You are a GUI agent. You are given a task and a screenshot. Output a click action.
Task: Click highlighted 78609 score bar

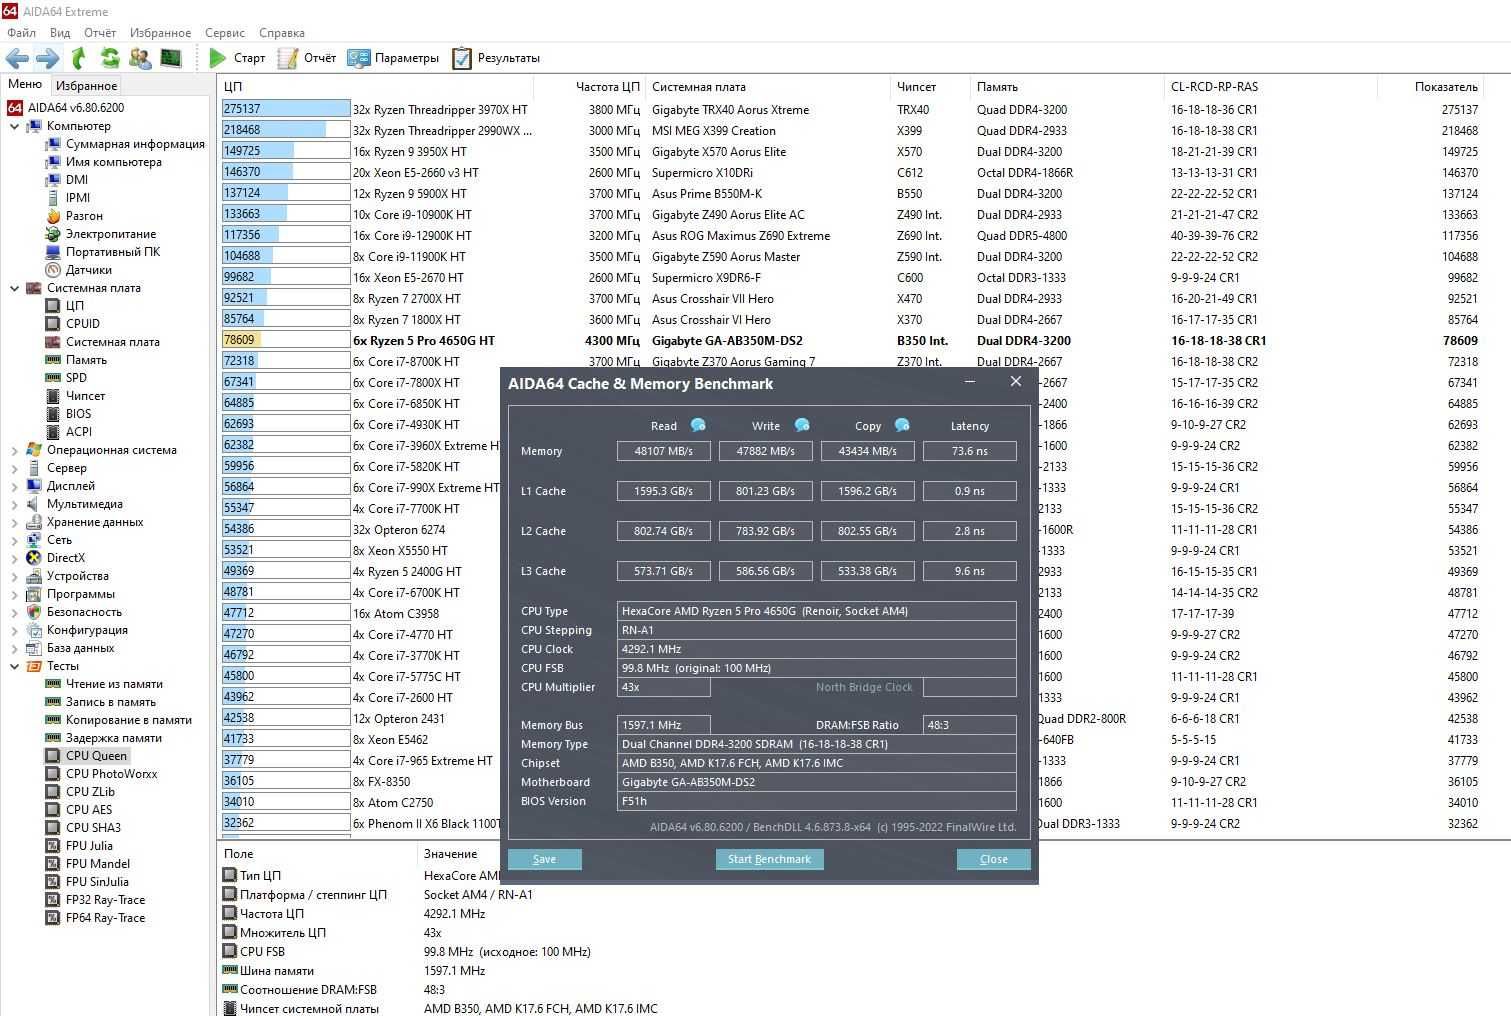coord(286,340)
